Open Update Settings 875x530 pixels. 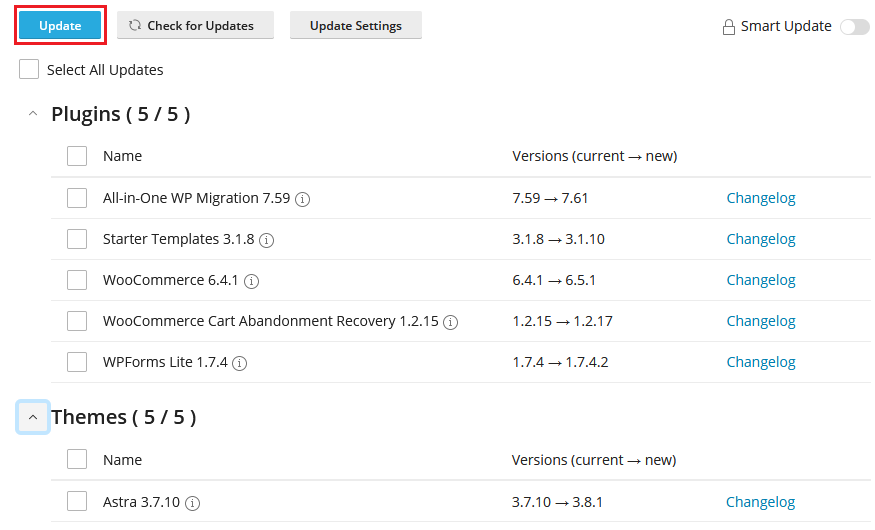click(x=355, y=26)
